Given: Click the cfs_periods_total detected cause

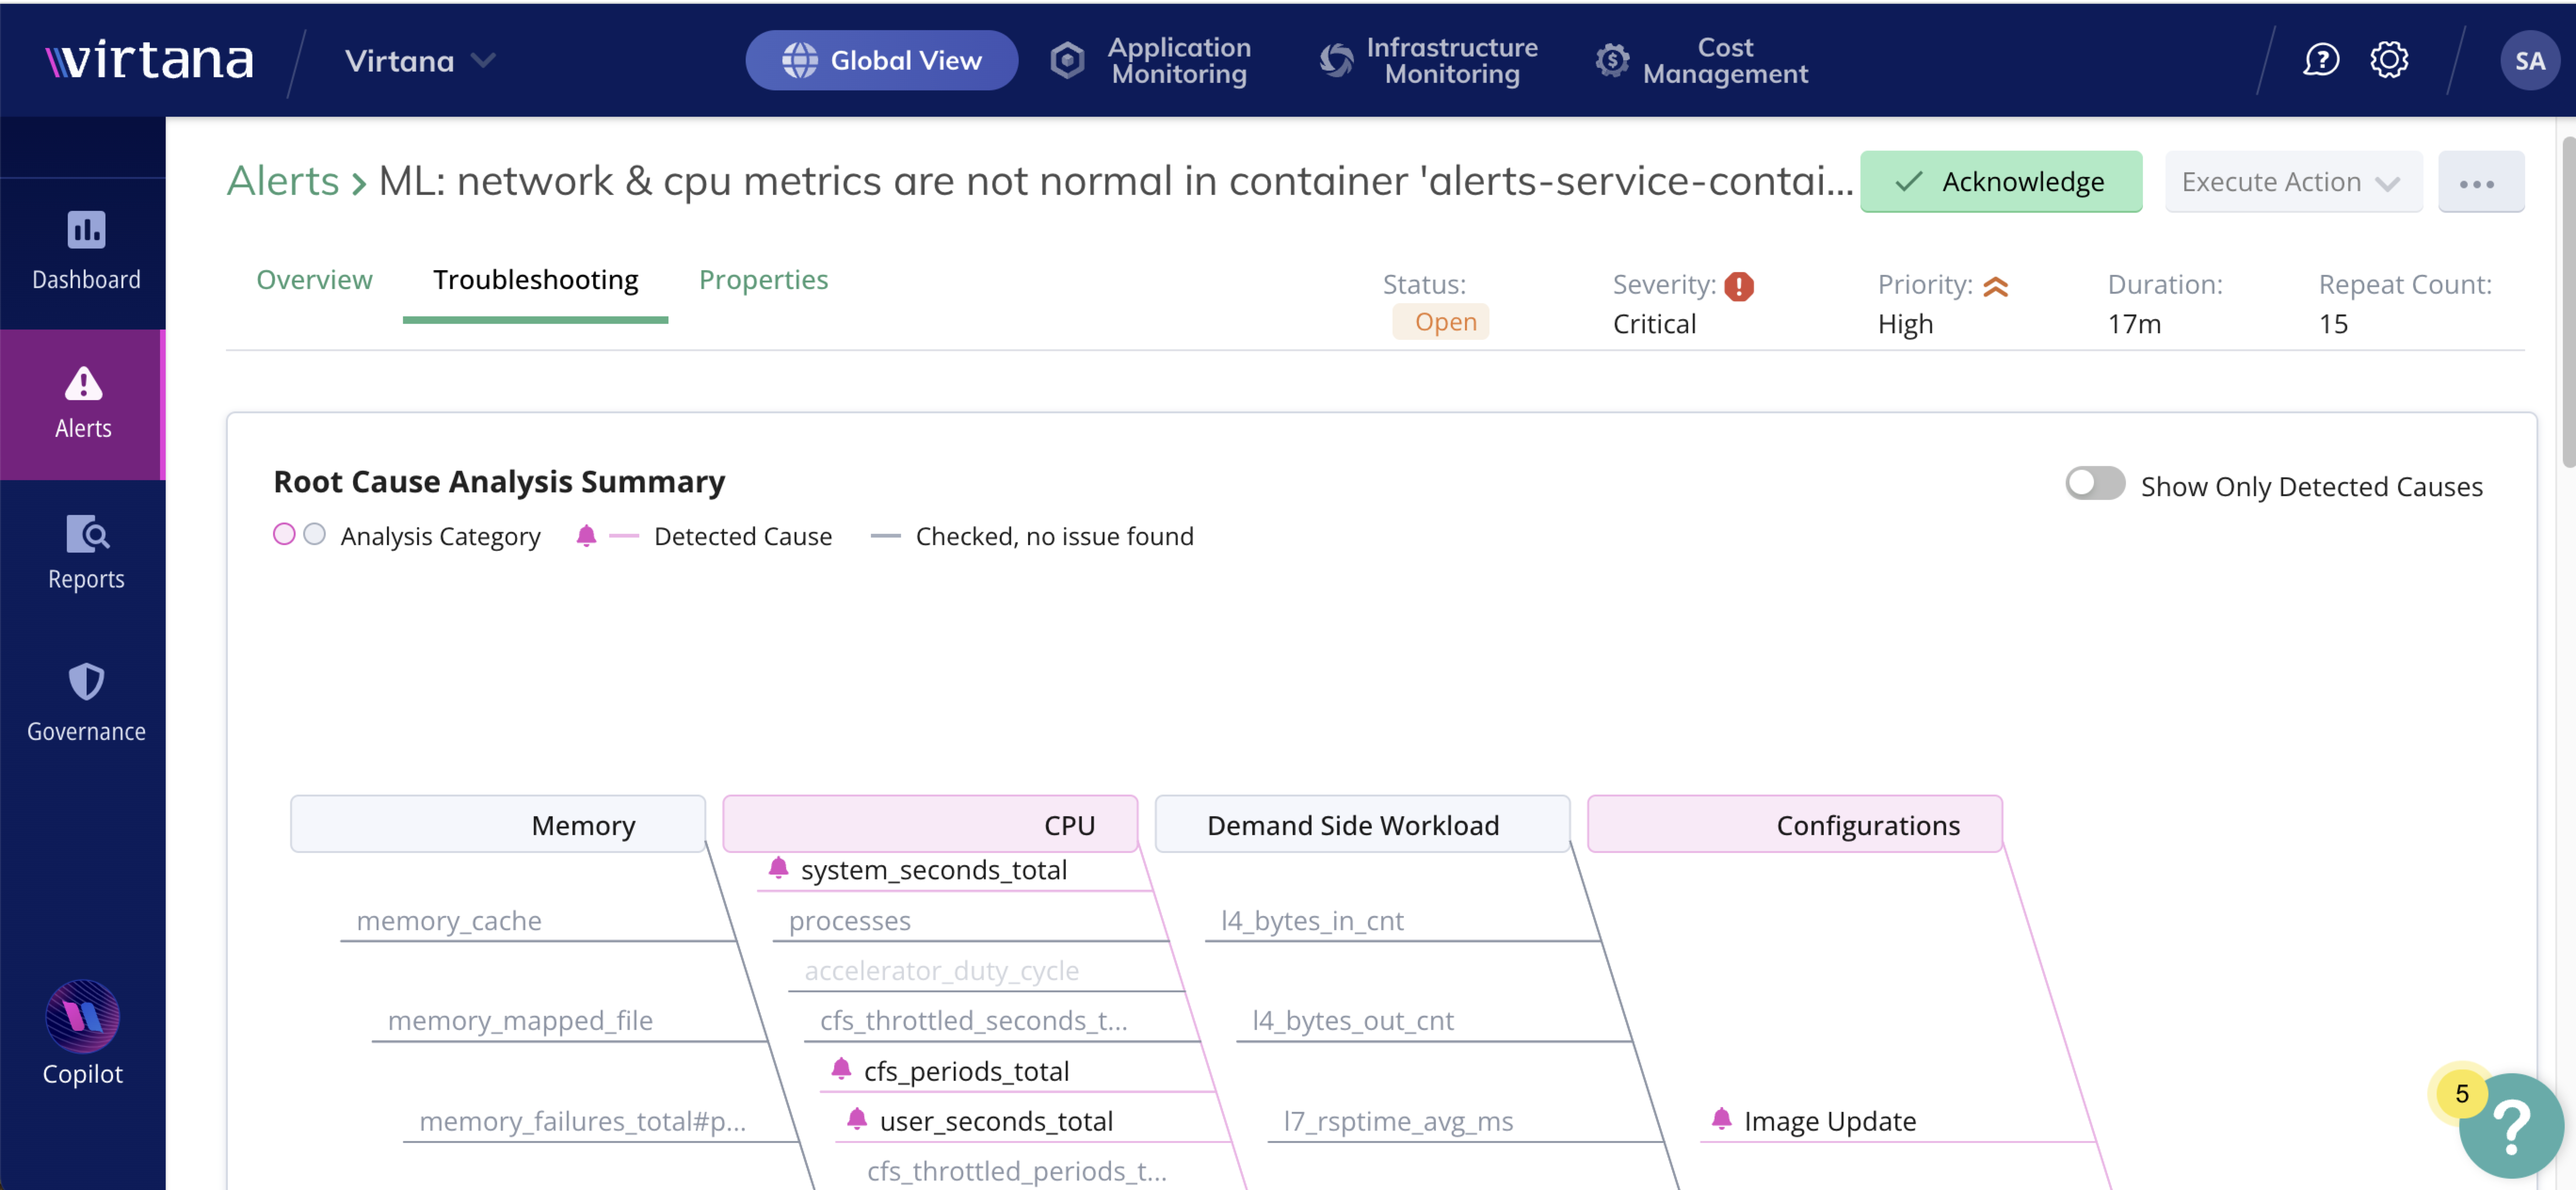Looking at the screenshot, I should coord(967,1071).
